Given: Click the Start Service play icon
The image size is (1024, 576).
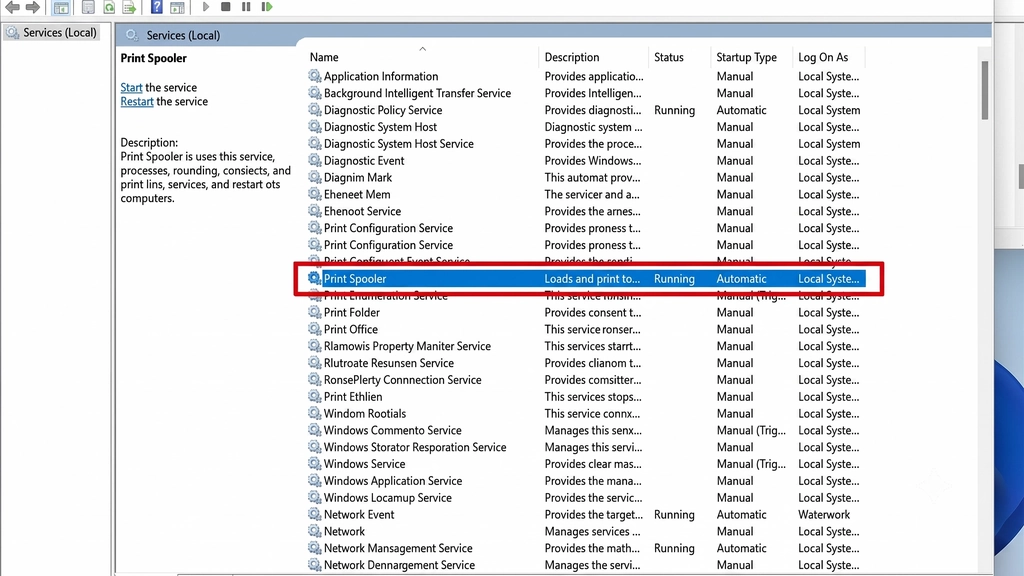Looking at the screenshot, I should (x=206, y=7).
